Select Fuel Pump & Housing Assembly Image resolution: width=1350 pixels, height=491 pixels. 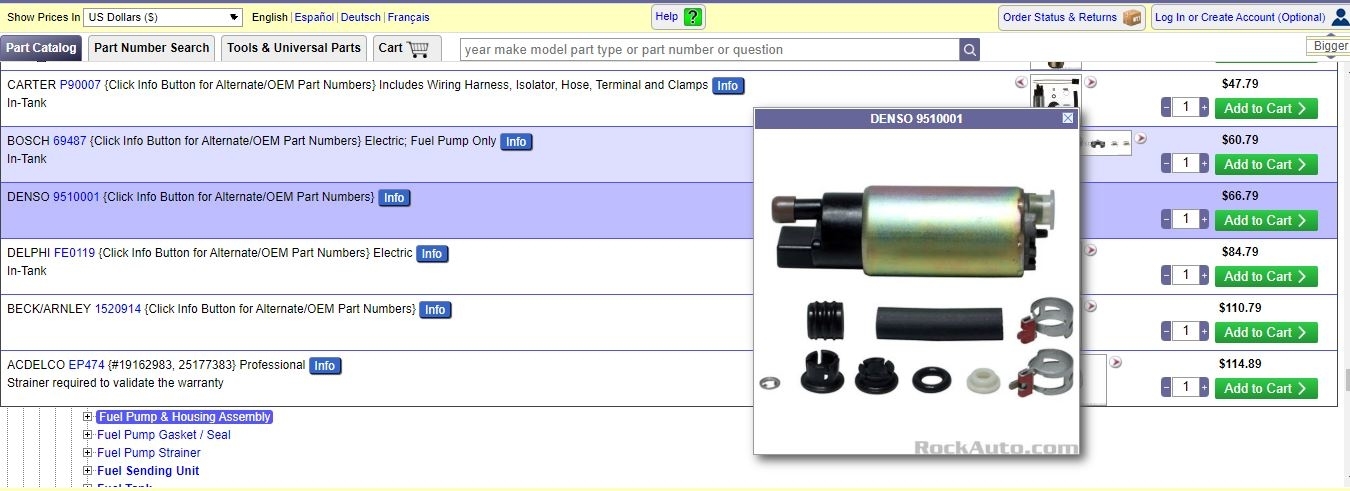184,417
